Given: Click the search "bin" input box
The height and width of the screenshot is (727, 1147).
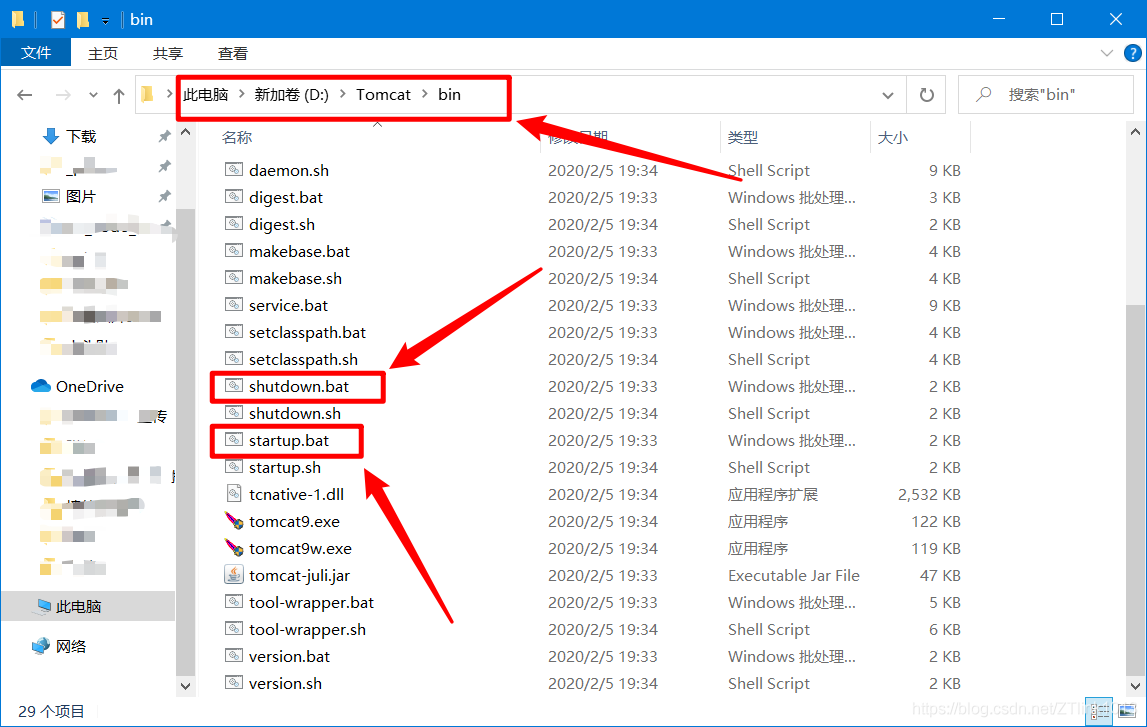Looking at the screenshot, I should pyautogui.click(x=1046, y=95).
